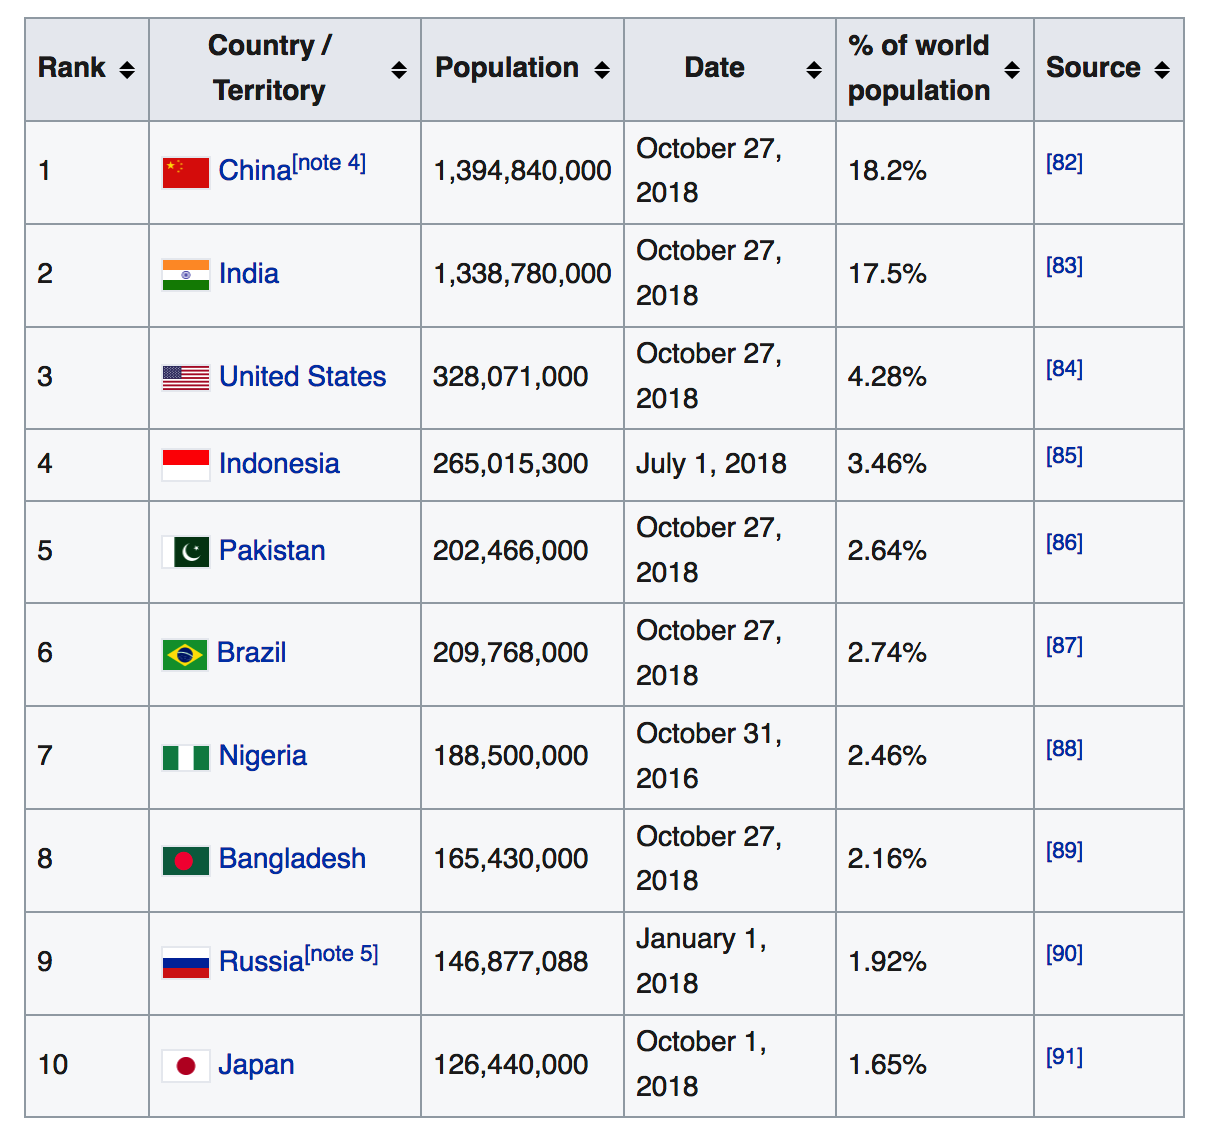This screenshot has width=1208, height=1134.
Task: Open the Nigeria country link
Action: click(x=262, y=756)
